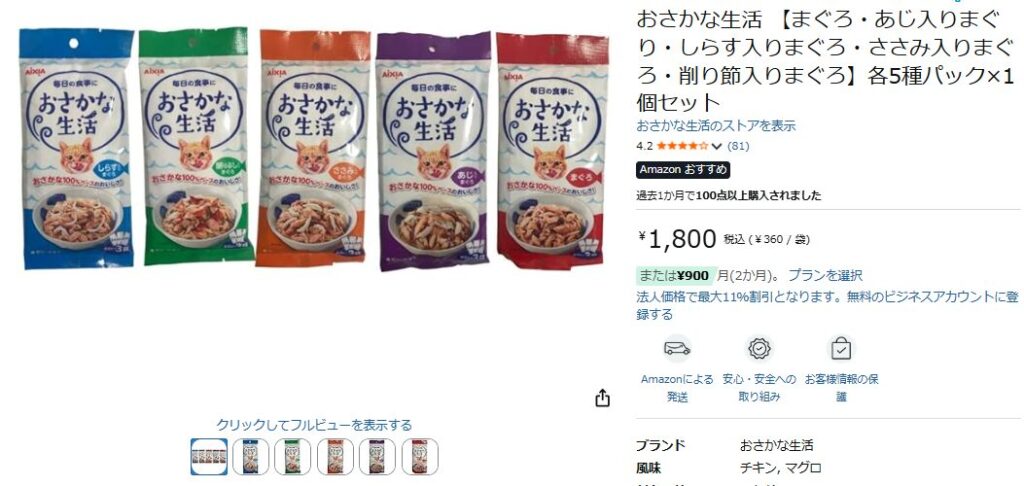Screen dimensions: 1024x486
Task: Select the orange pack thumbnail
Action: point(335,457)
